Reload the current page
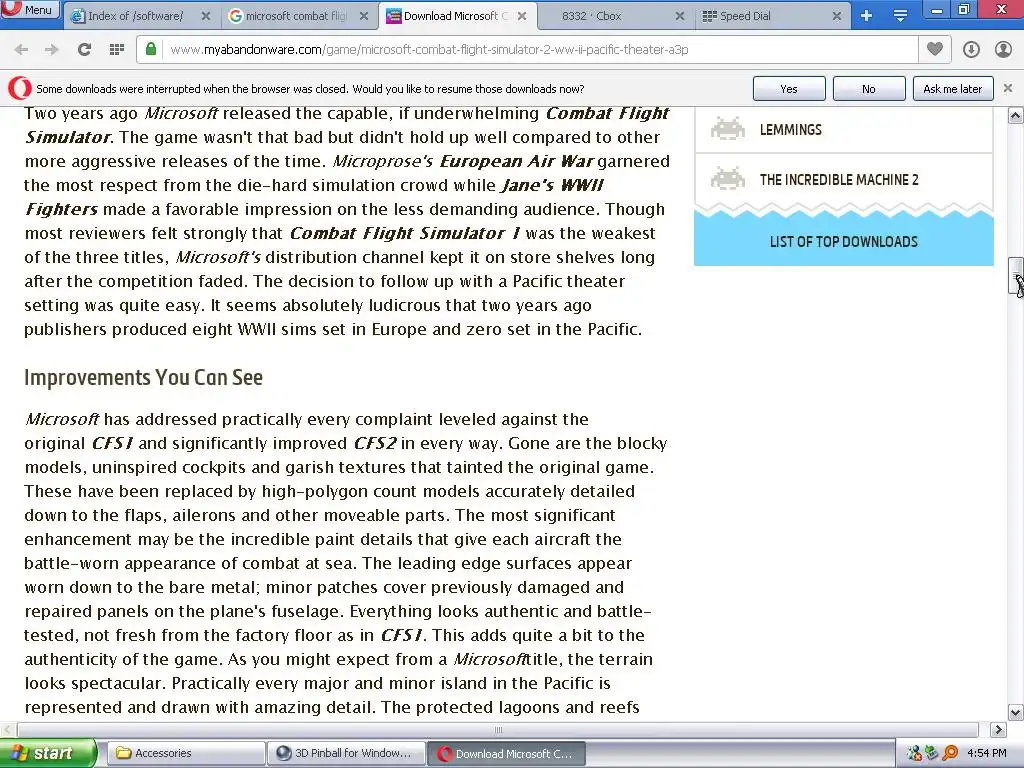1024x768 pixels. [84, 50]
